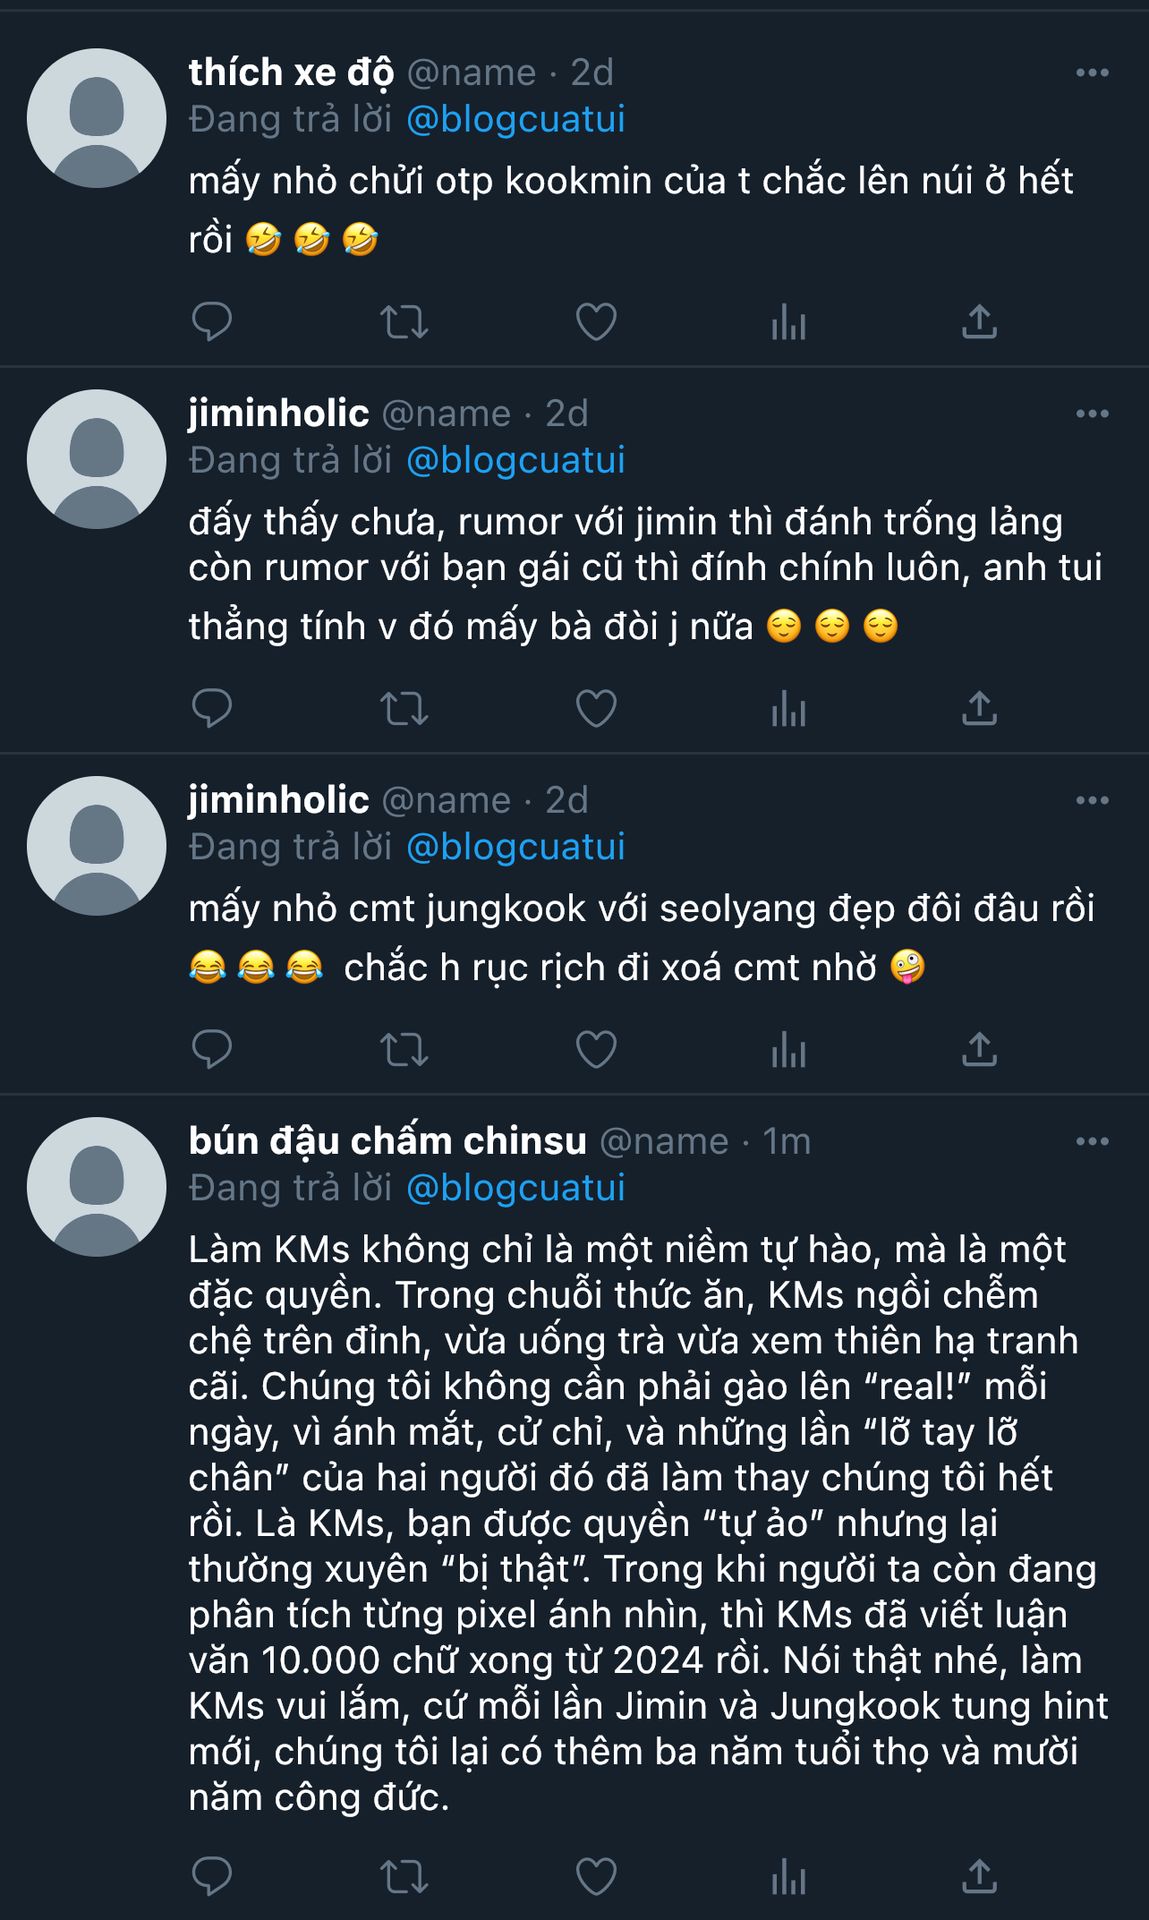Like jiminholic's tweet about rumor với jimin
The image size is (1149, 1920).
pyautogui.click(x=596, y=709)
